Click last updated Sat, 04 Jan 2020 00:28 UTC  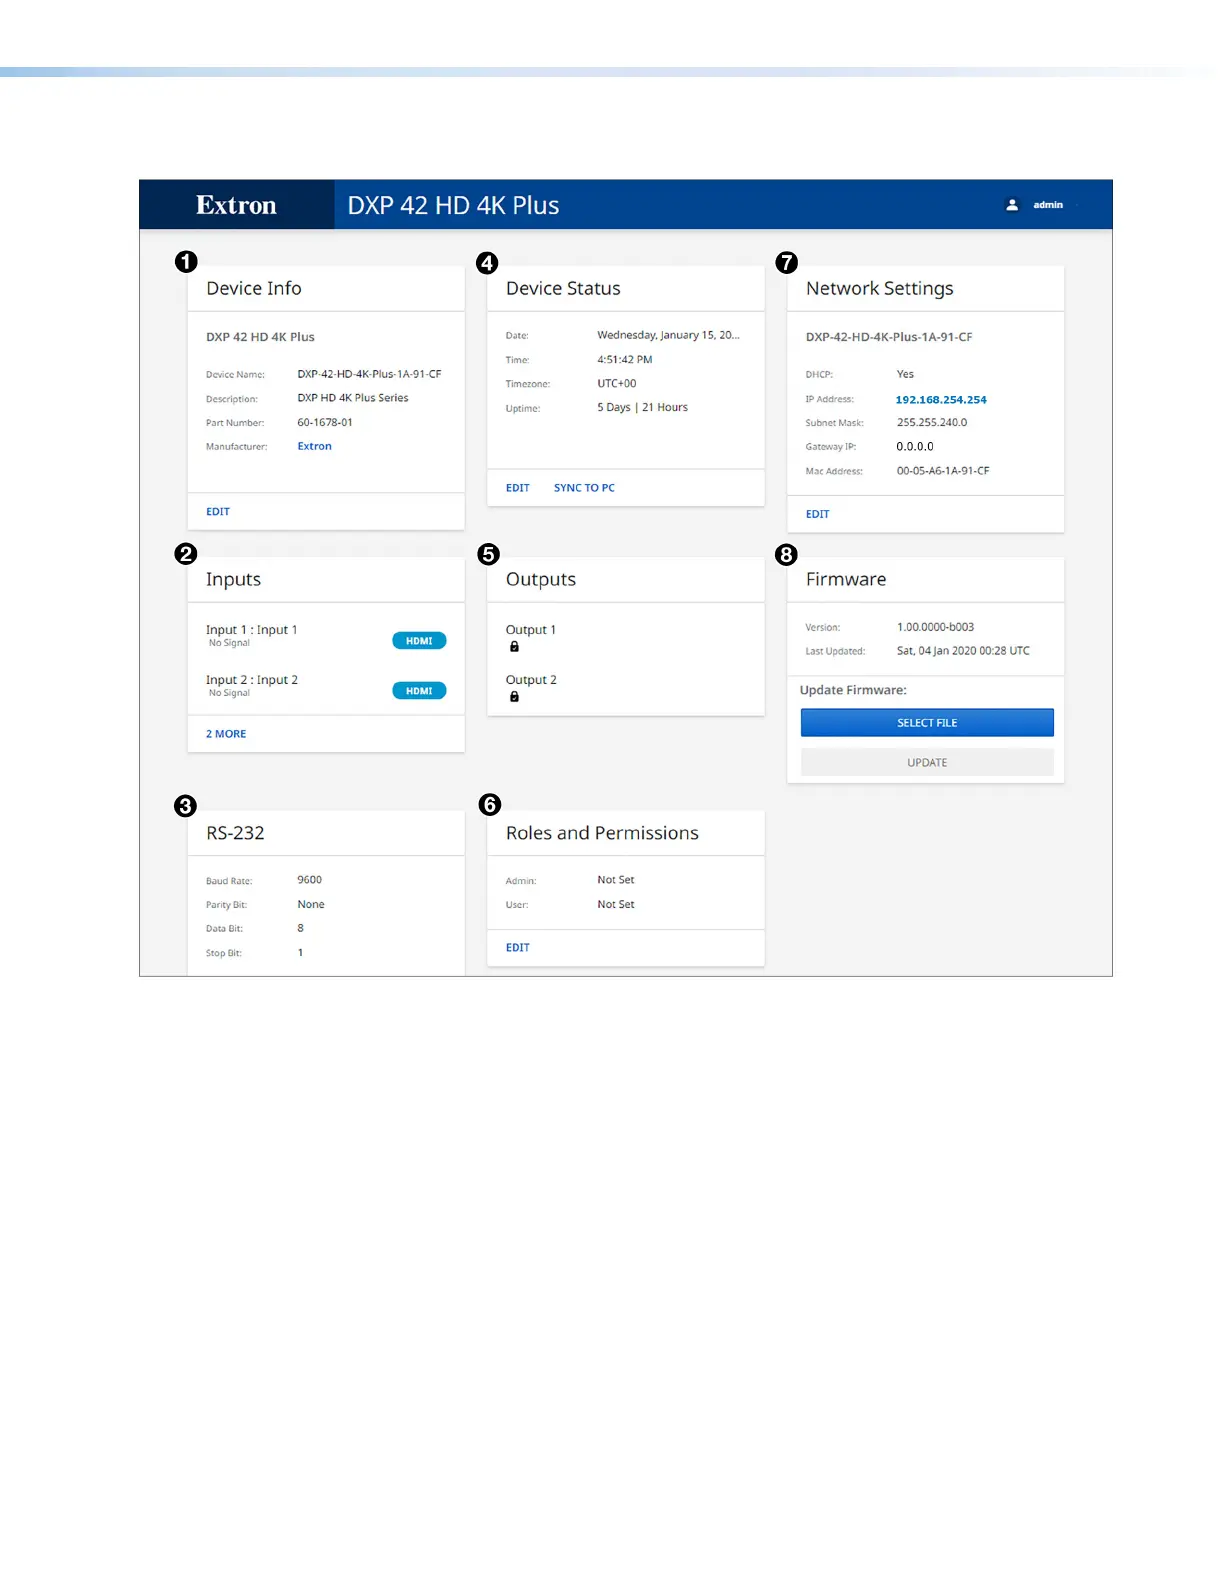coord(963,651)
